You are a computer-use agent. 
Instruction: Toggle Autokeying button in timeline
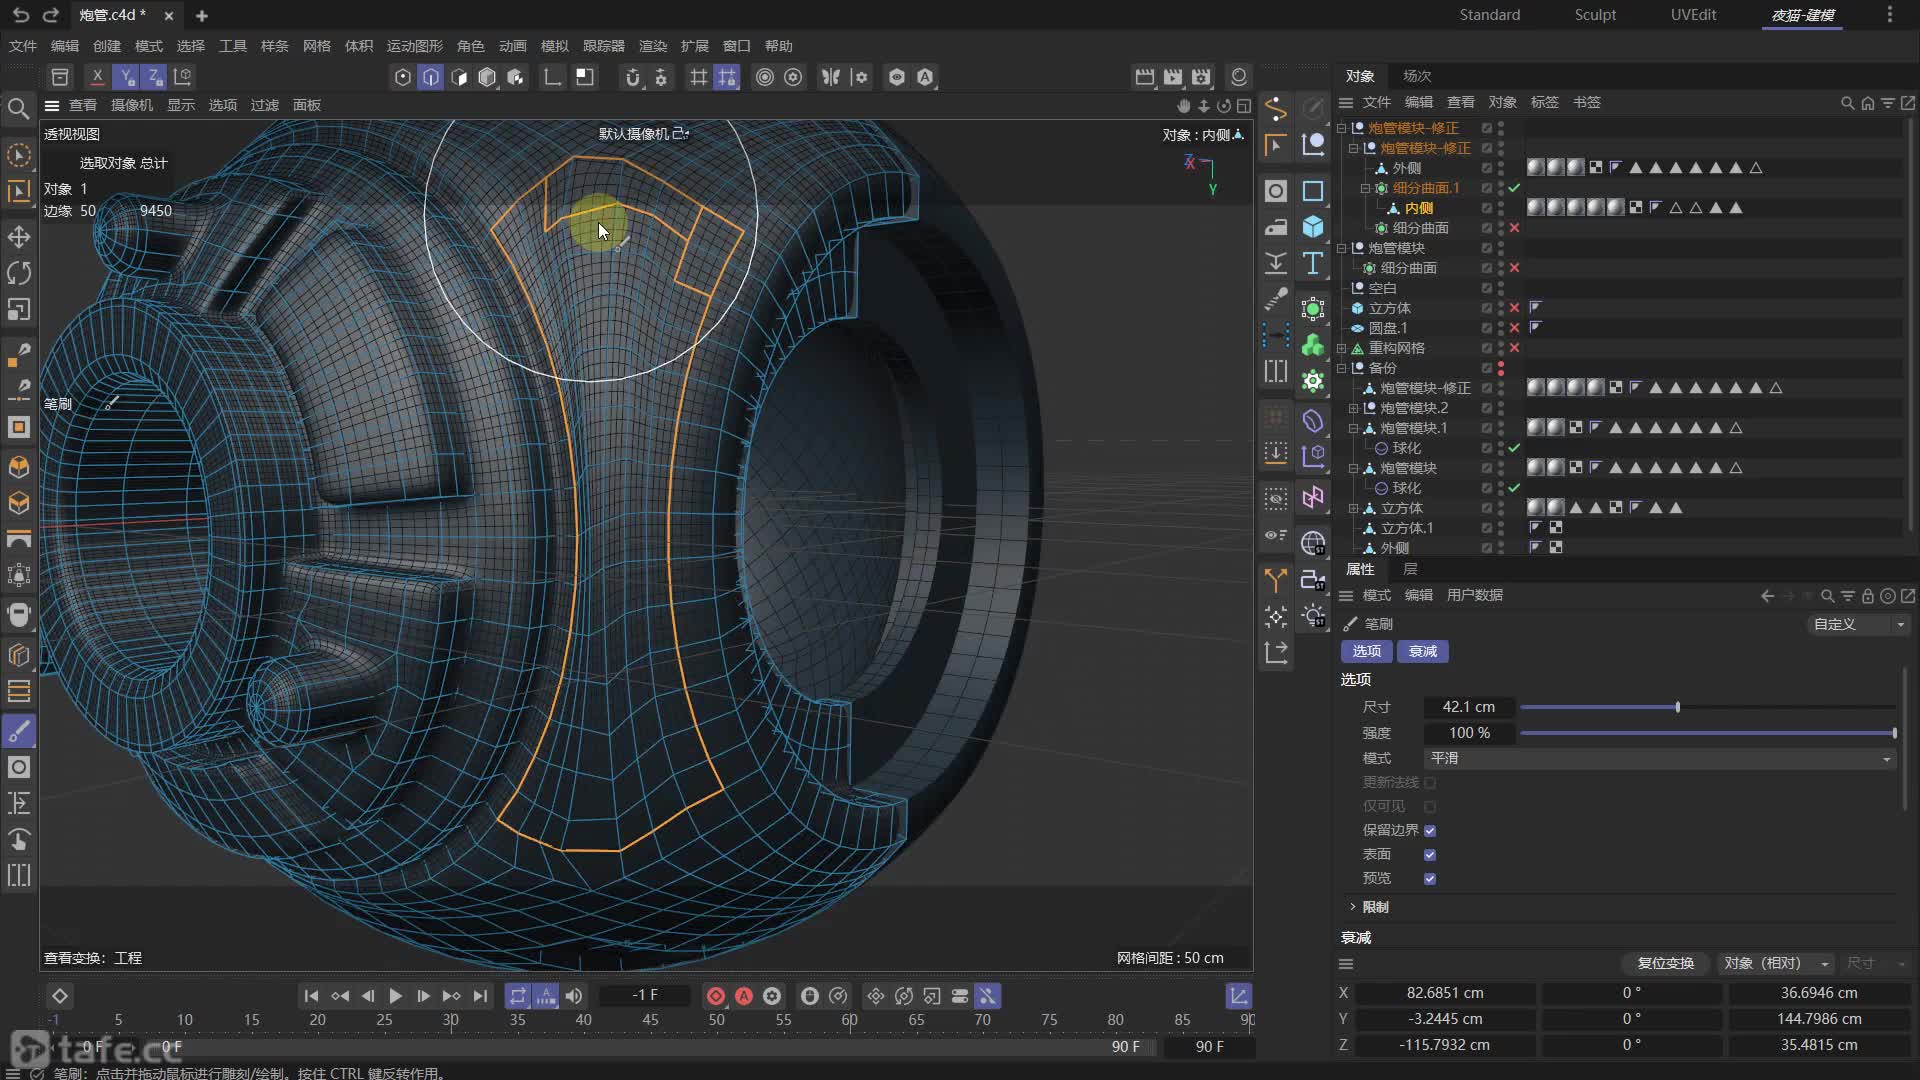point(744,996)
